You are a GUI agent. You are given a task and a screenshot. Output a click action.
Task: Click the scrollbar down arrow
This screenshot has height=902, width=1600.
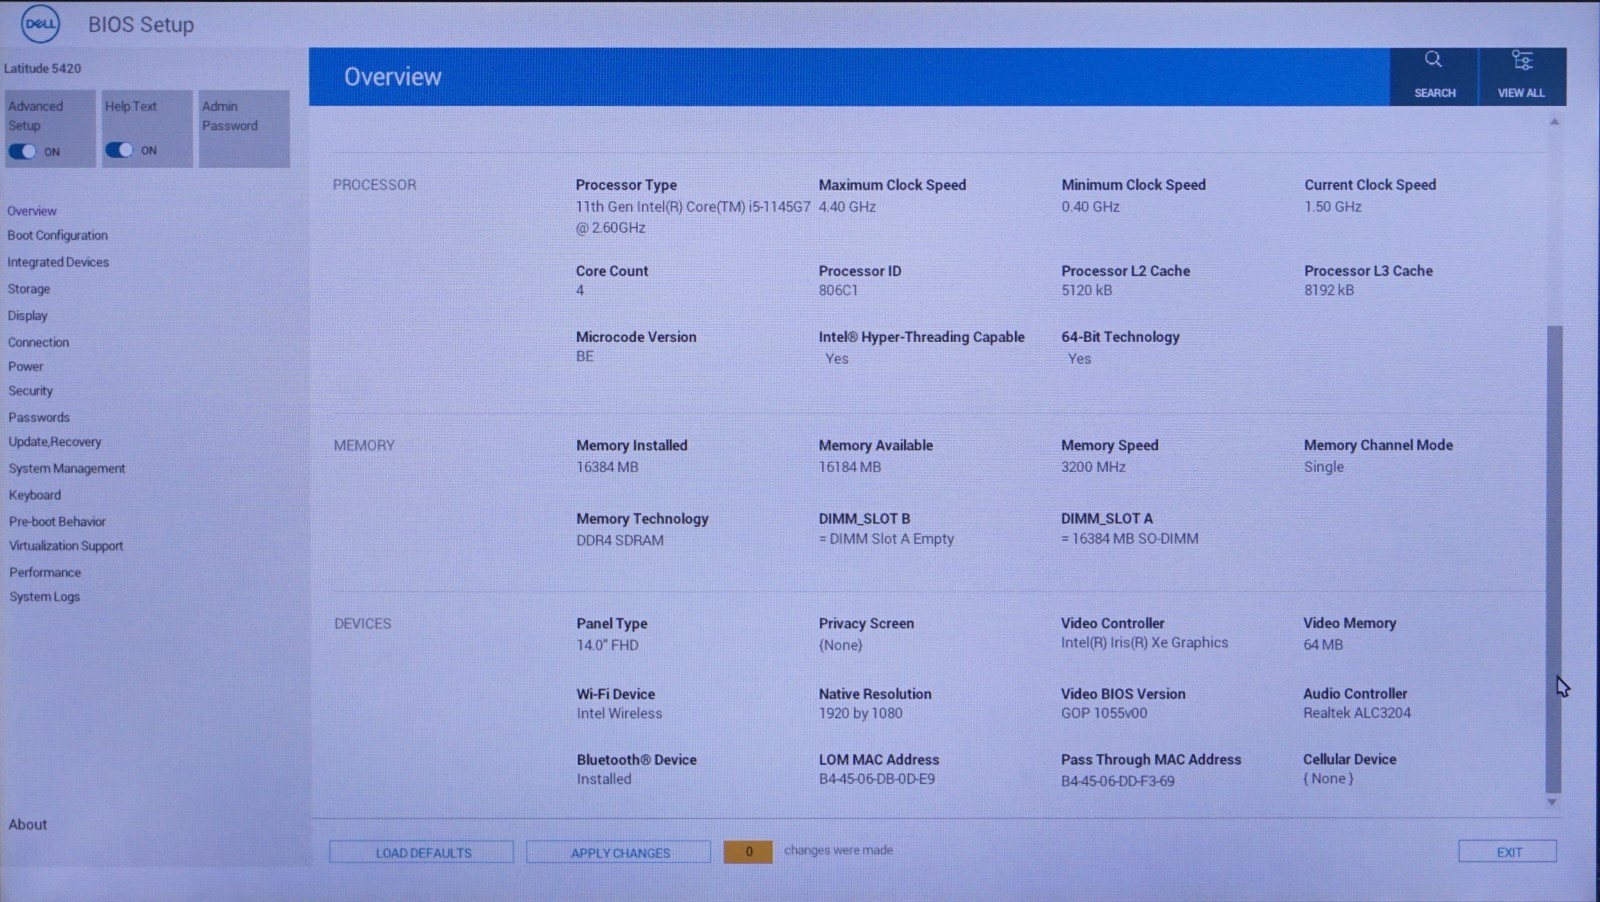pyautogui.click(x=1553, y=802)
